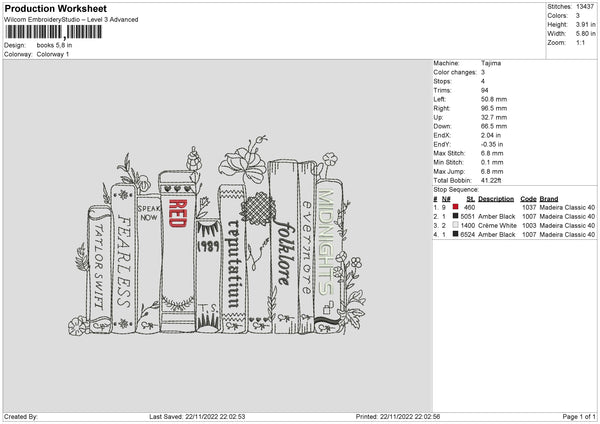Click the 'Stop Sequence:' heading
This screenshot has height=424, width=600.
(x=456, y=189)
